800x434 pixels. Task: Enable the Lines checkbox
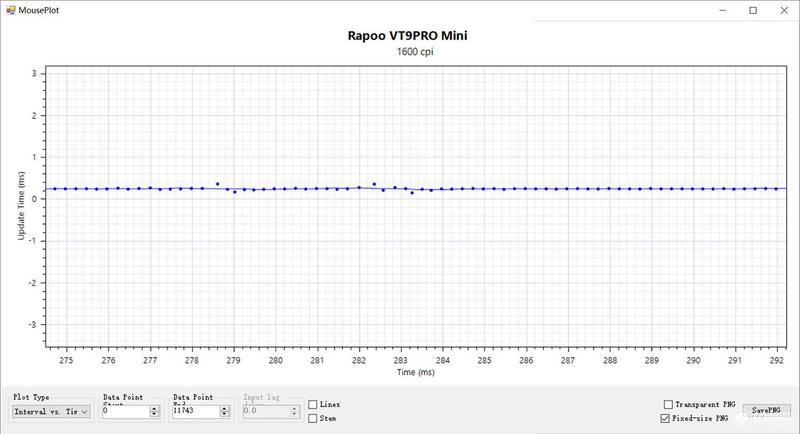coord(313,404)
